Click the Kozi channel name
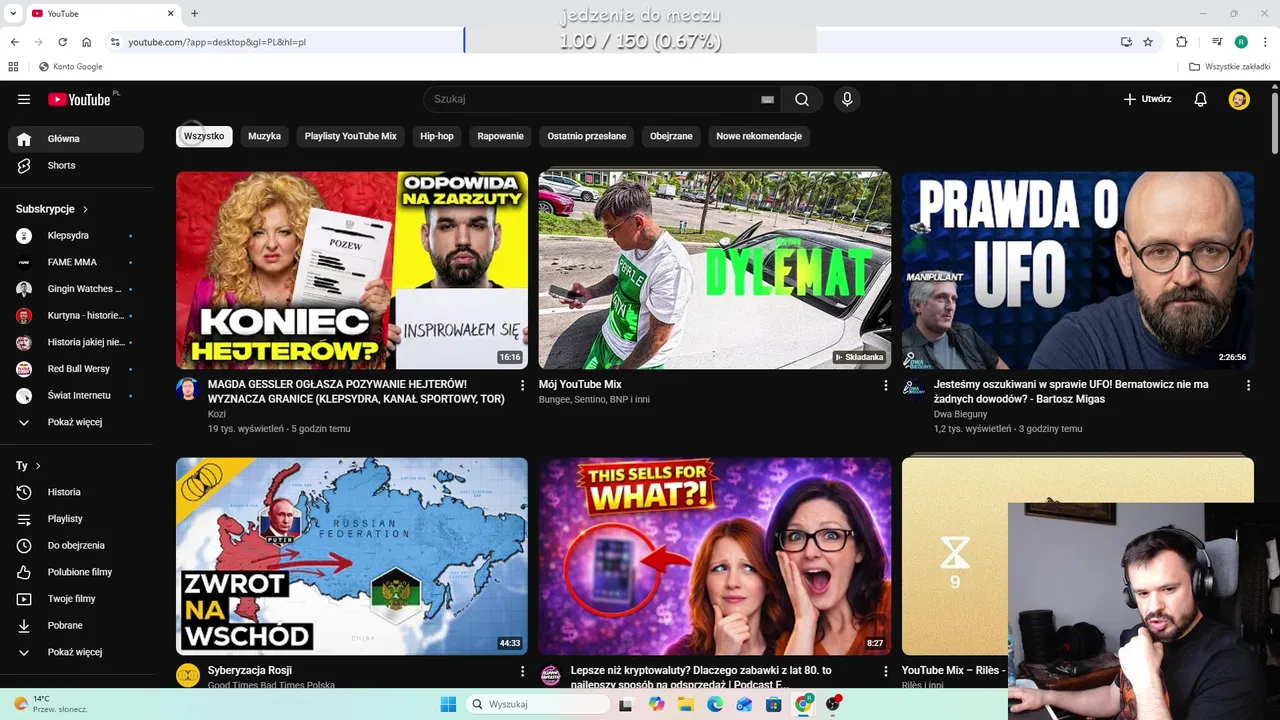The height and width of the screenshot is (720, 1280). (217, 414)
